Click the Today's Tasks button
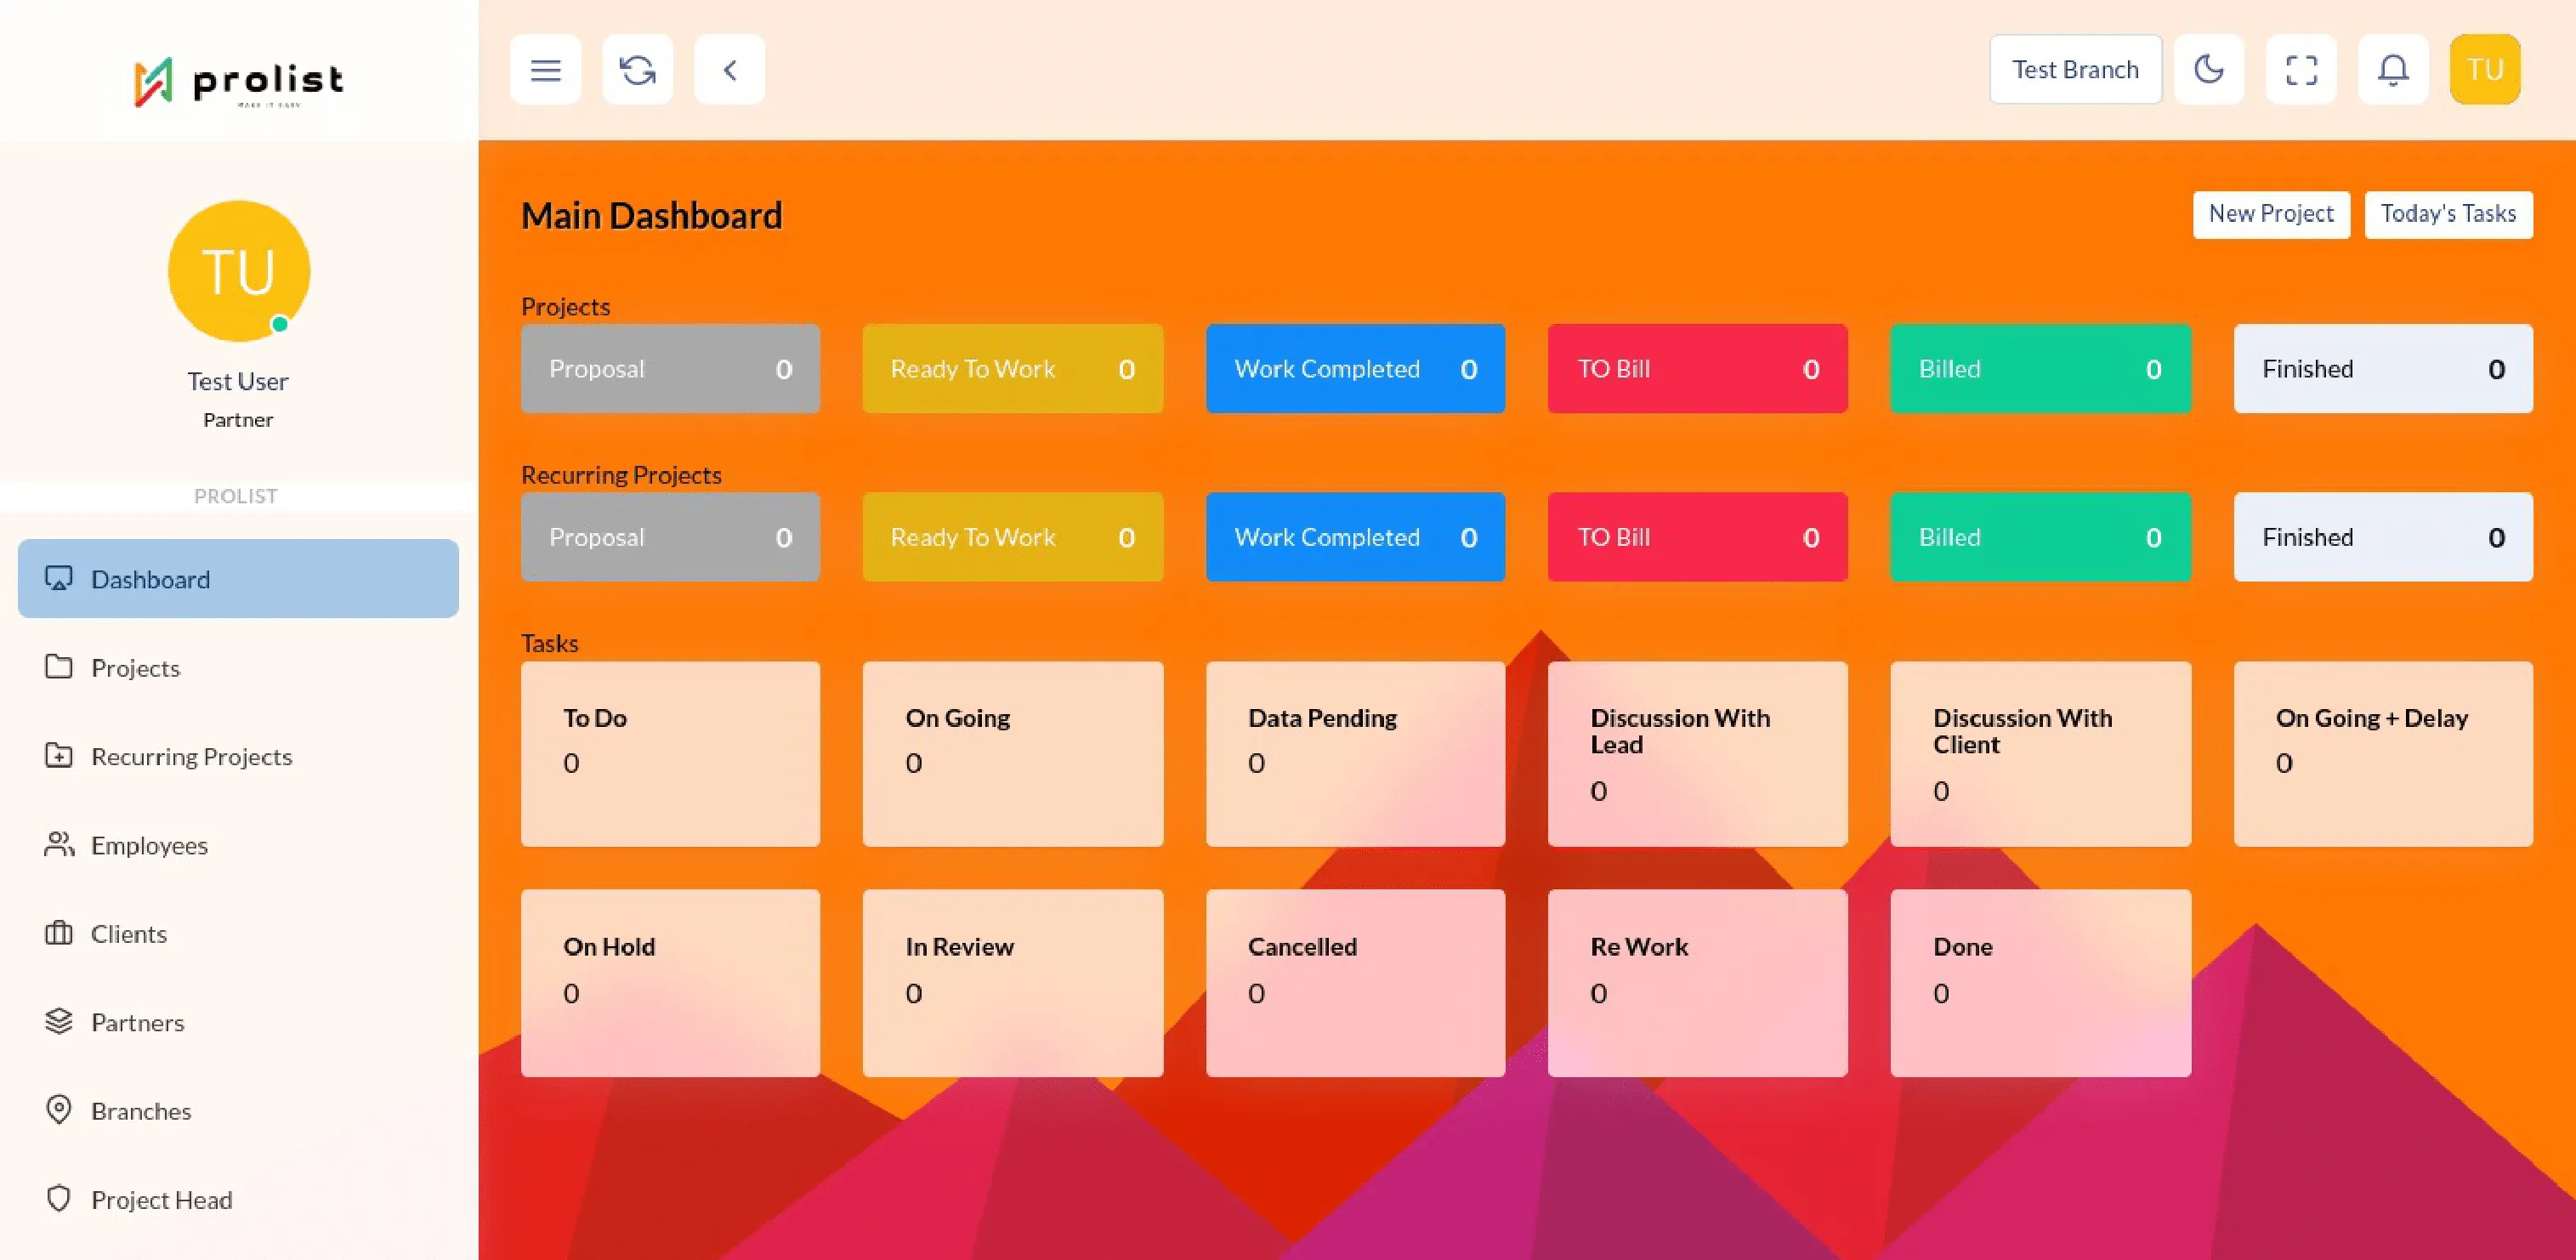Screen dimensions: 2576x1260 coord(2449,213)
